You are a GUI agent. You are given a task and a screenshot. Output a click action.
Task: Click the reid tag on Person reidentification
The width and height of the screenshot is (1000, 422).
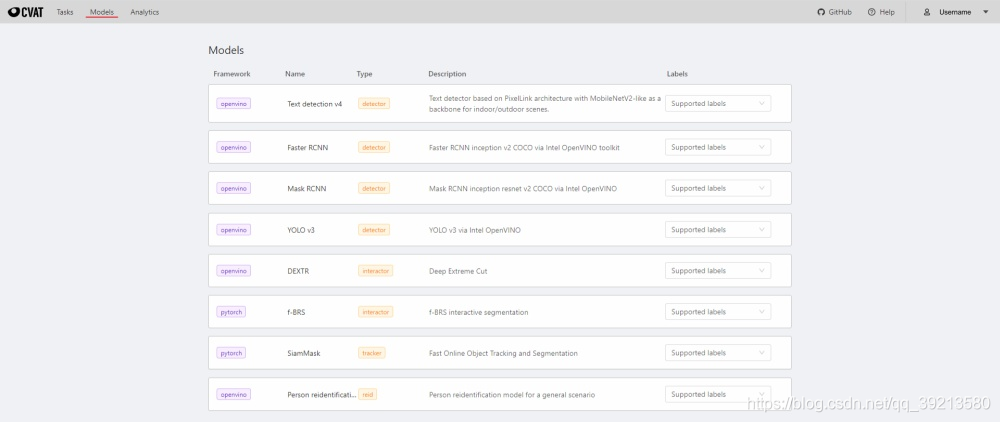(367, 395)
